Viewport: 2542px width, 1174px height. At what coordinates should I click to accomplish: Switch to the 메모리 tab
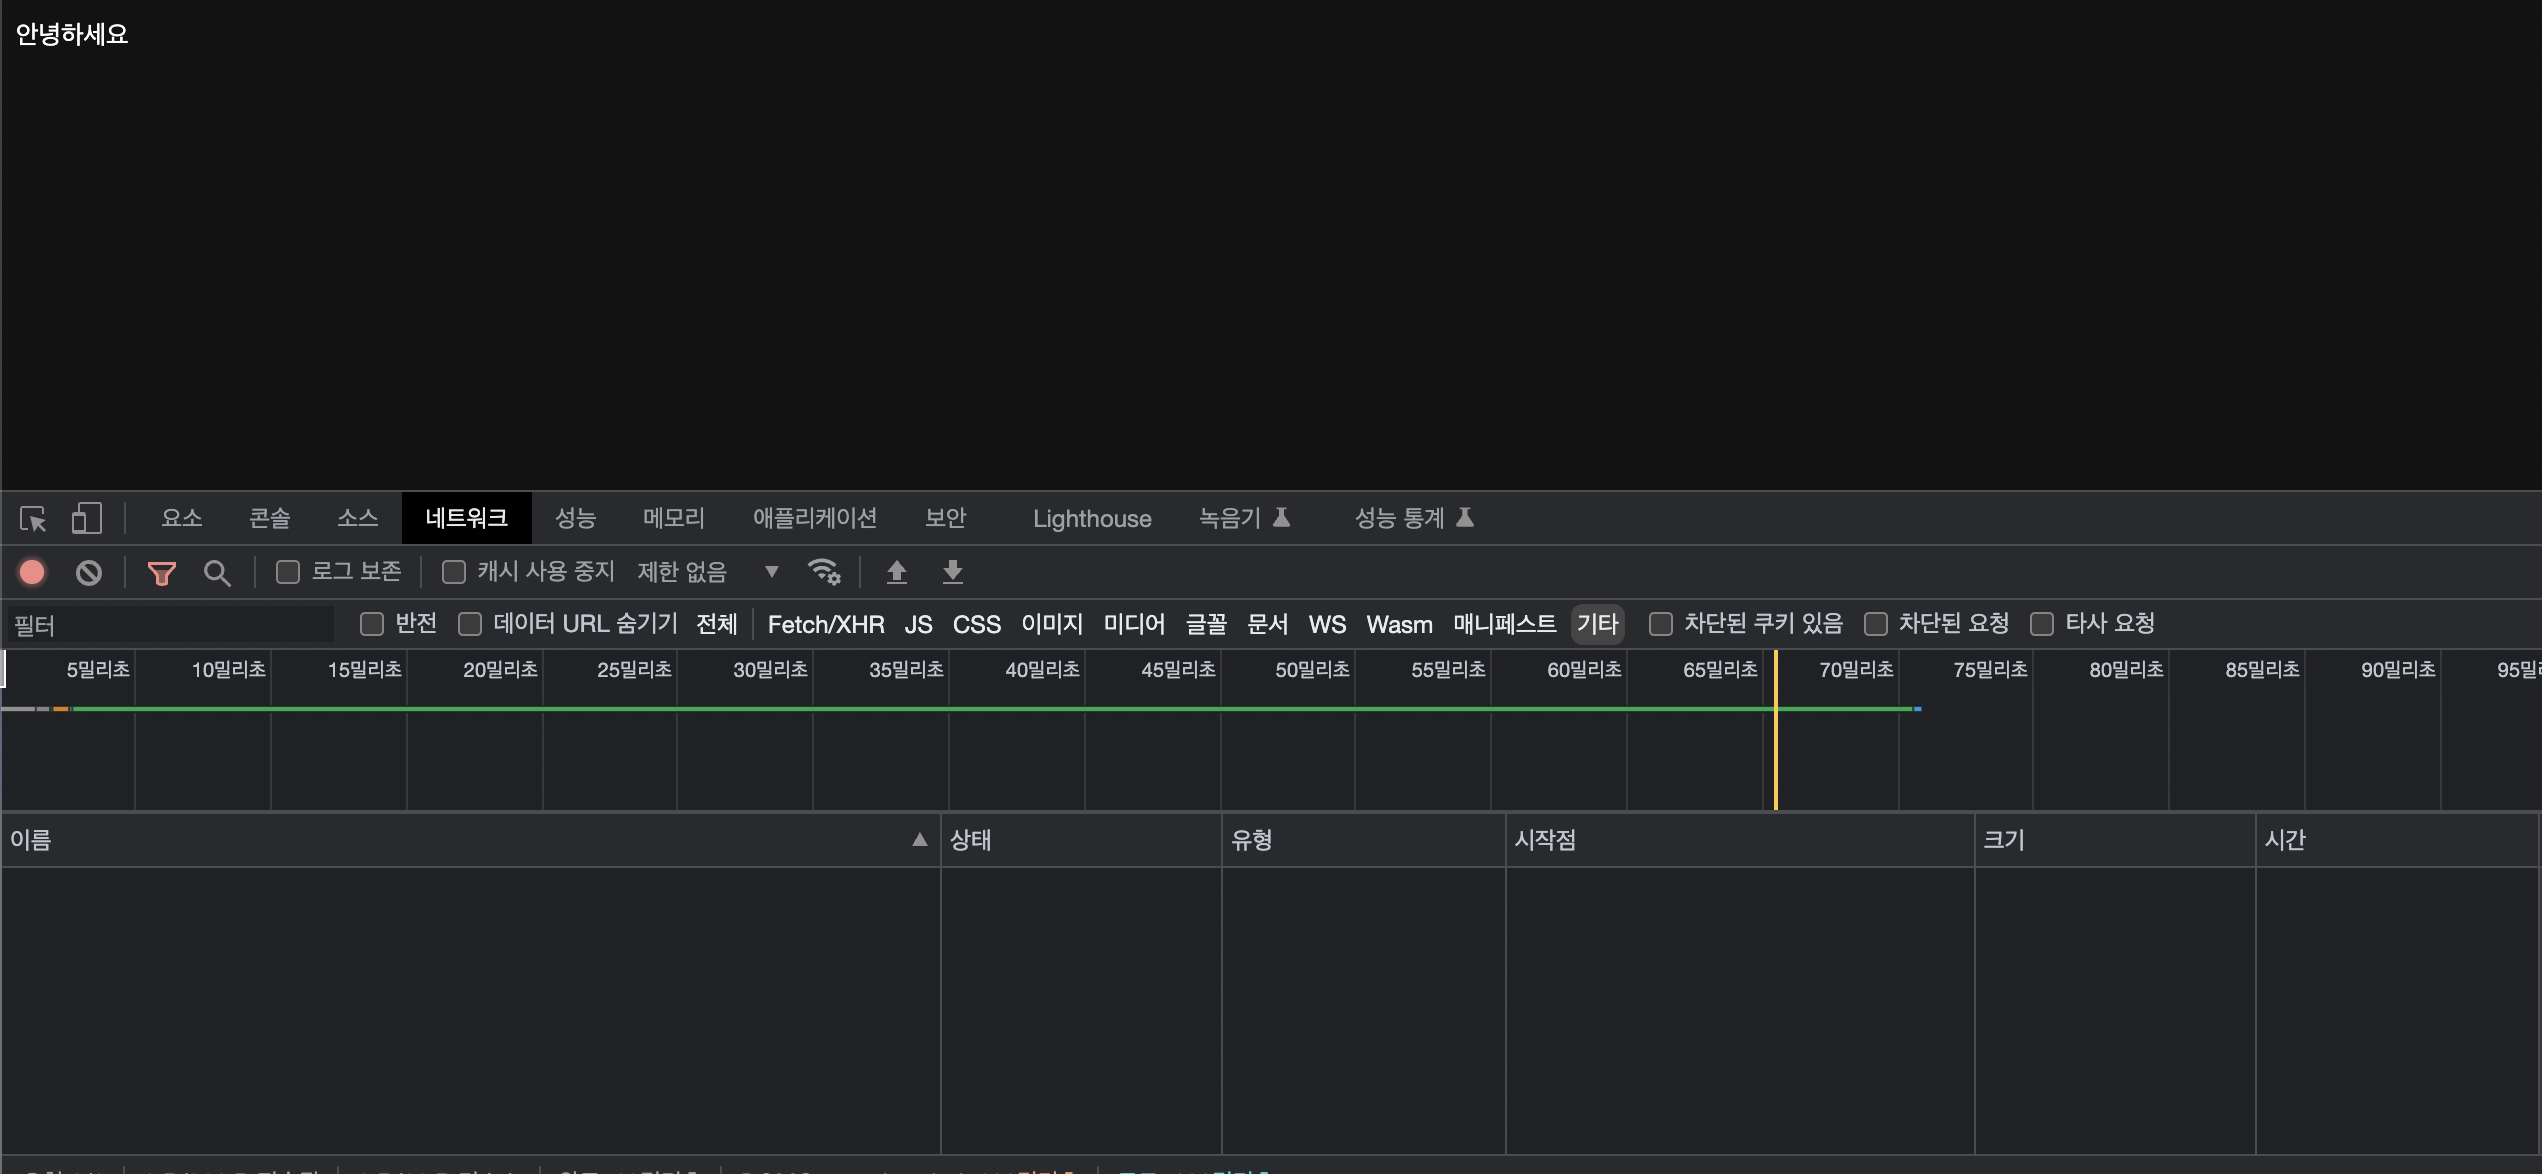[674, 518]
